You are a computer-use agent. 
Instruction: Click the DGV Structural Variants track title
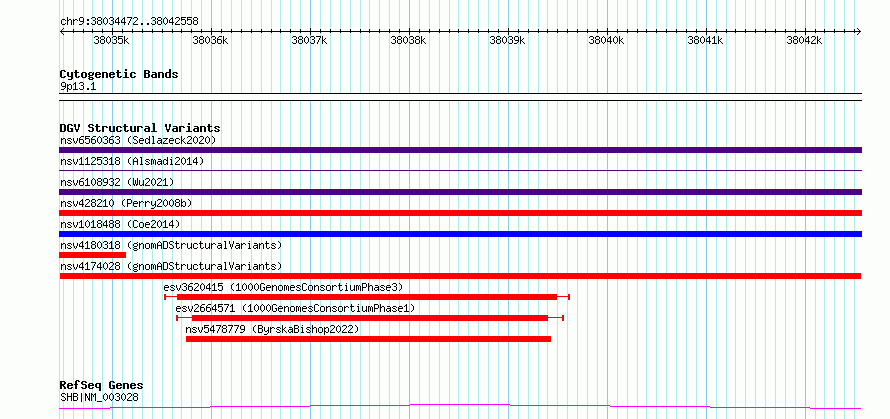tap(140, 128)
